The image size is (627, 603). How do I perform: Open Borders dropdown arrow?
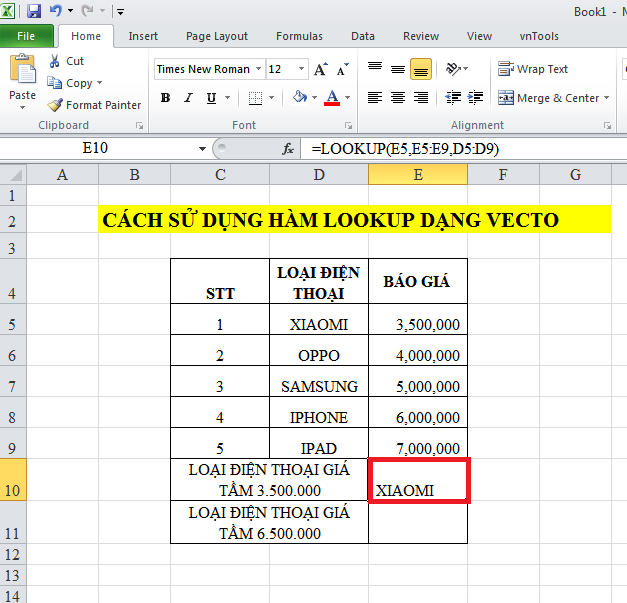pyautogui.click(x=272, y=98)
